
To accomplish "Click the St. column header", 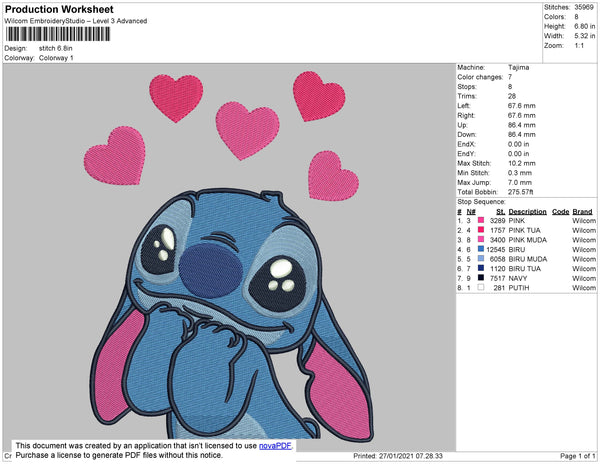I will [x=499, y=212].
